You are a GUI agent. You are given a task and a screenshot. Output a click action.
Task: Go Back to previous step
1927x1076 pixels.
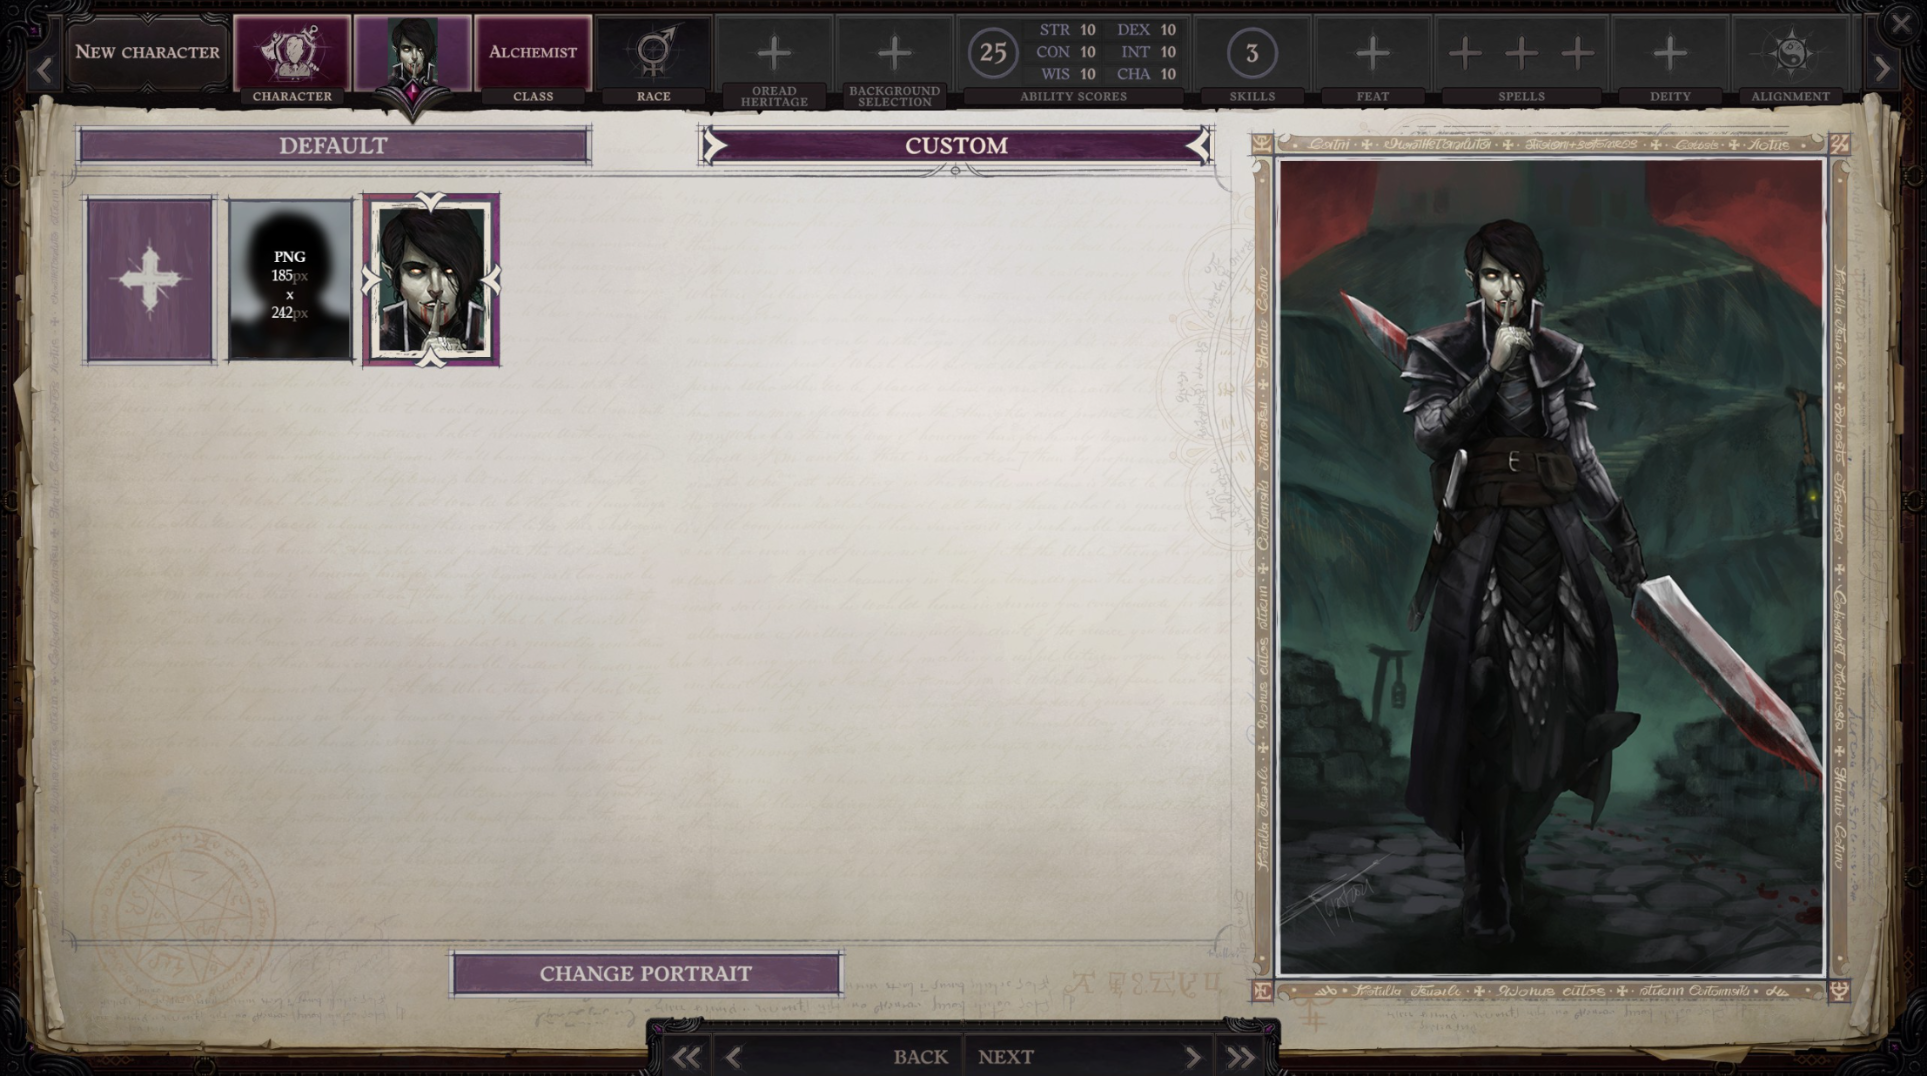point(920,1056)
